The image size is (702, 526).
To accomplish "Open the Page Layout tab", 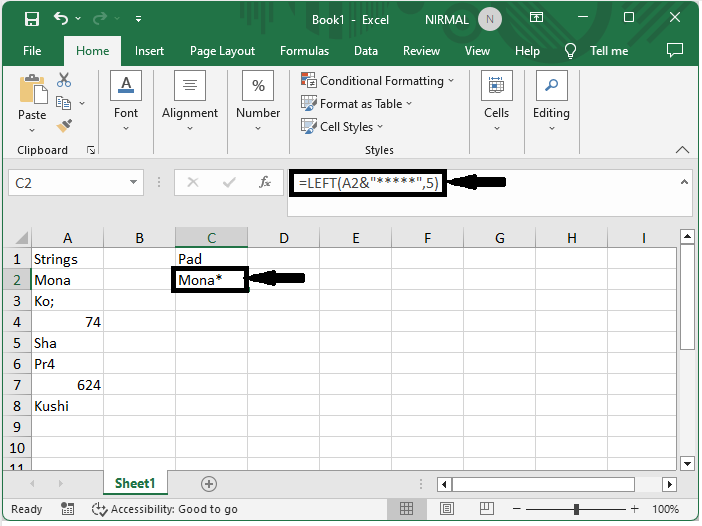I will (222, 51).
